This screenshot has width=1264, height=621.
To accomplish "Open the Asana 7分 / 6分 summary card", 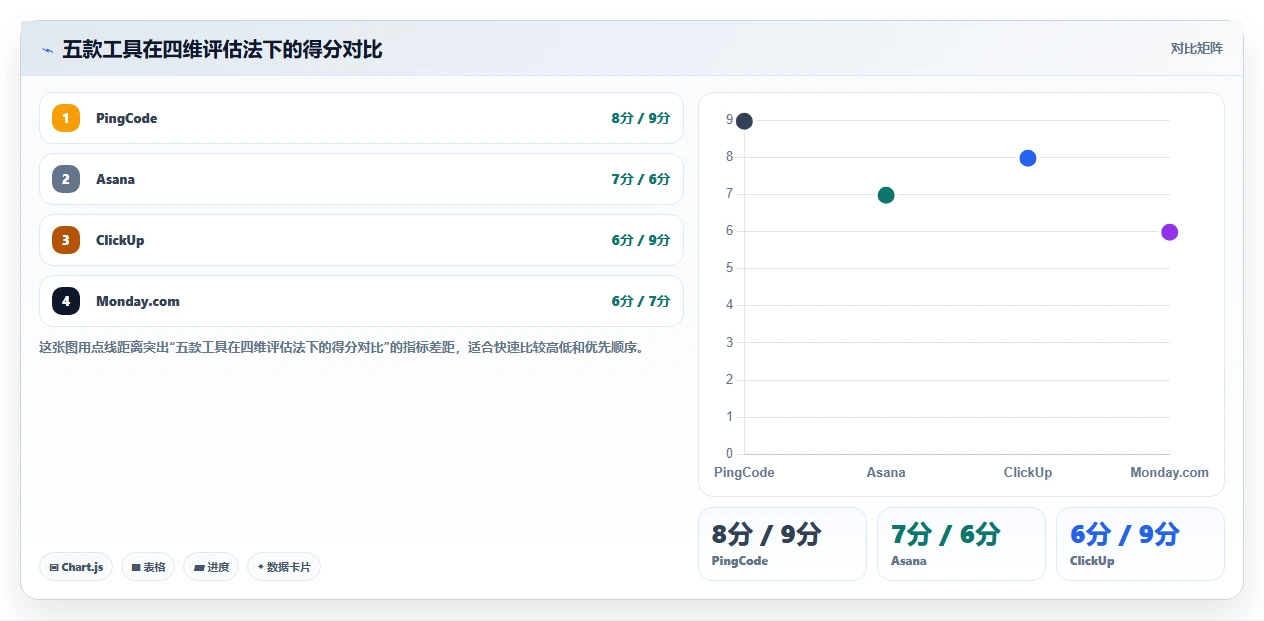I will click(961, 544).
